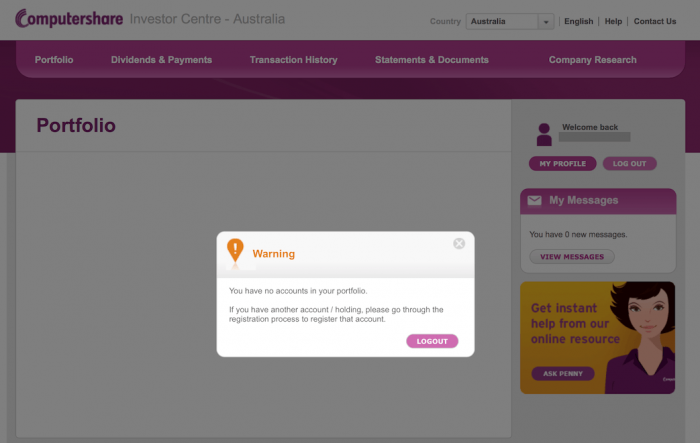Viewport: 700px width, 443px height.
Task: Click the Penny assistant banner image
Action: (x=597, y=338)
